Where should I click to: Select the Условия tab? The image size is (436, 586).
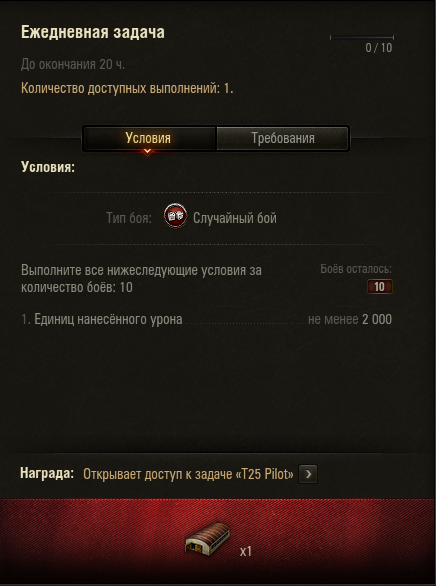[148, 138]
